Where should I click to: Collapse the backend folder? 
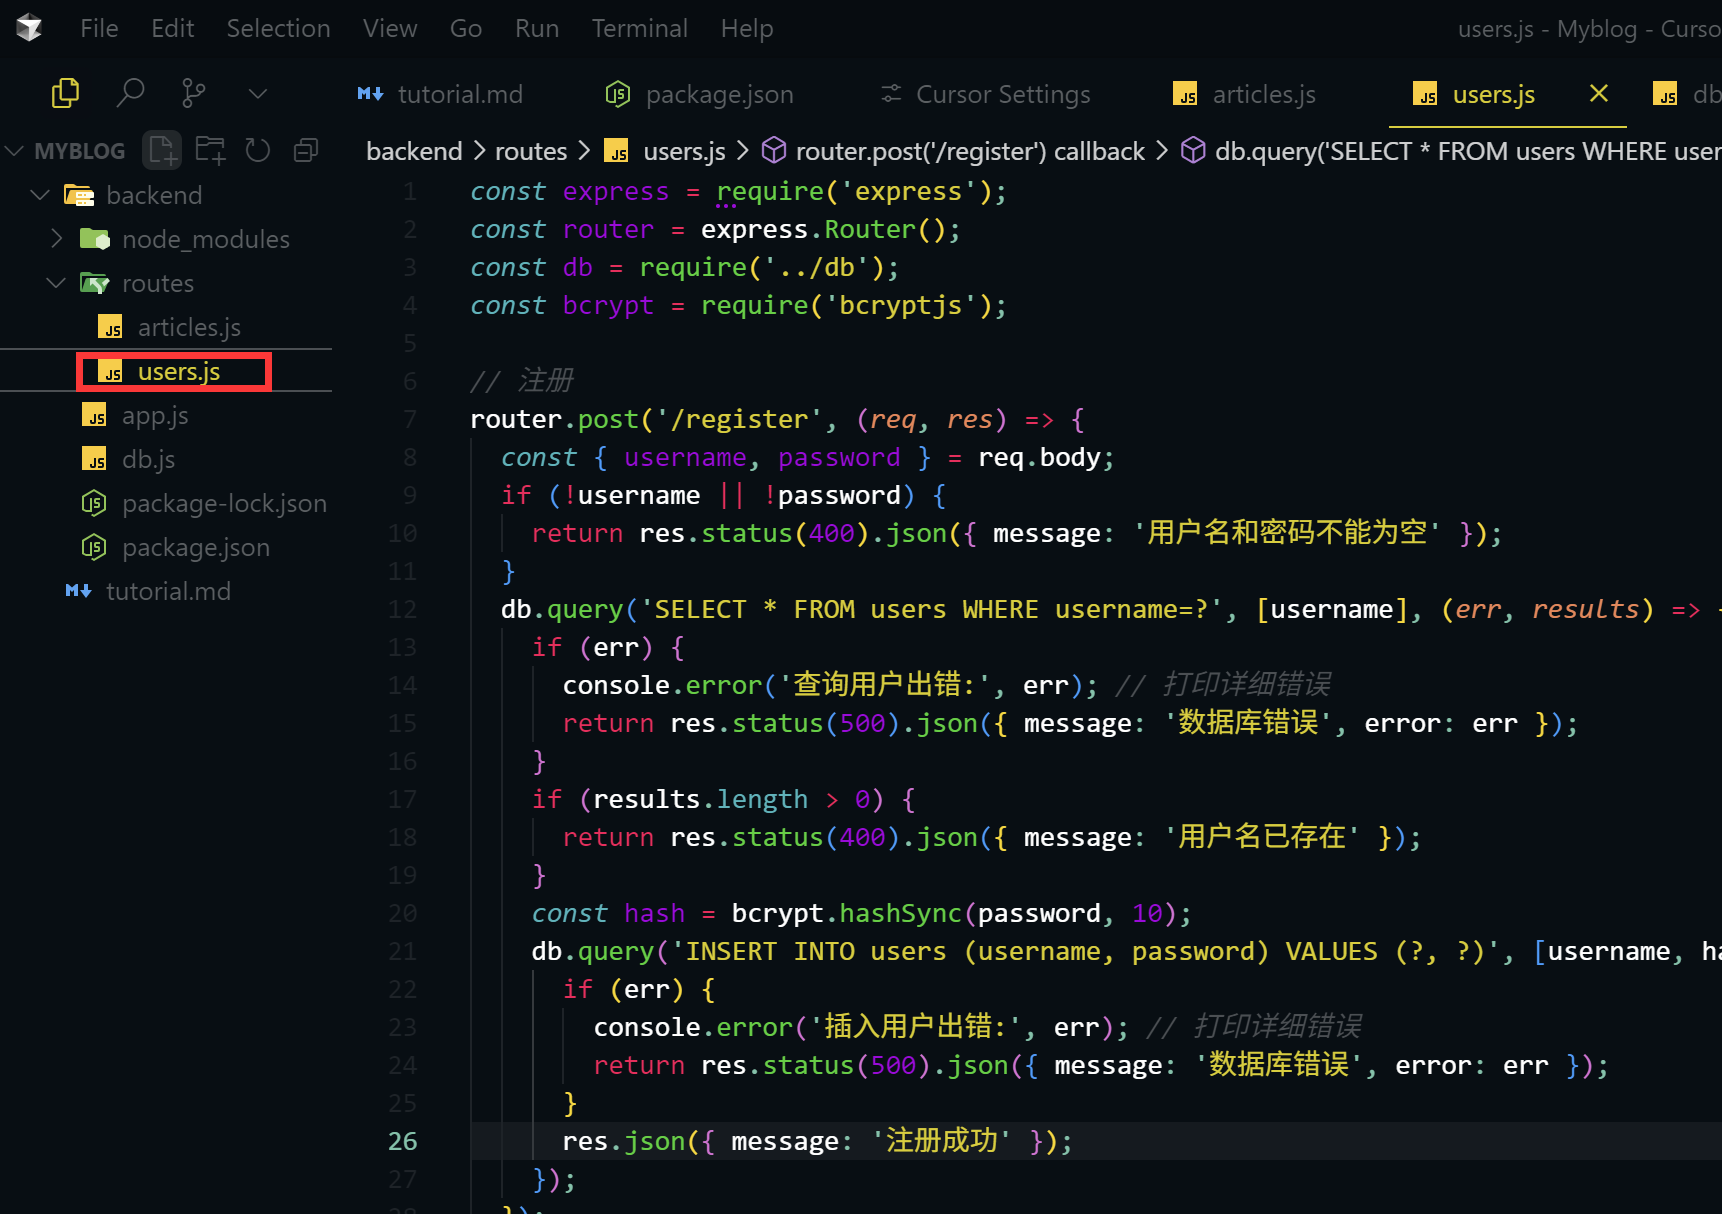coord(40,195)
